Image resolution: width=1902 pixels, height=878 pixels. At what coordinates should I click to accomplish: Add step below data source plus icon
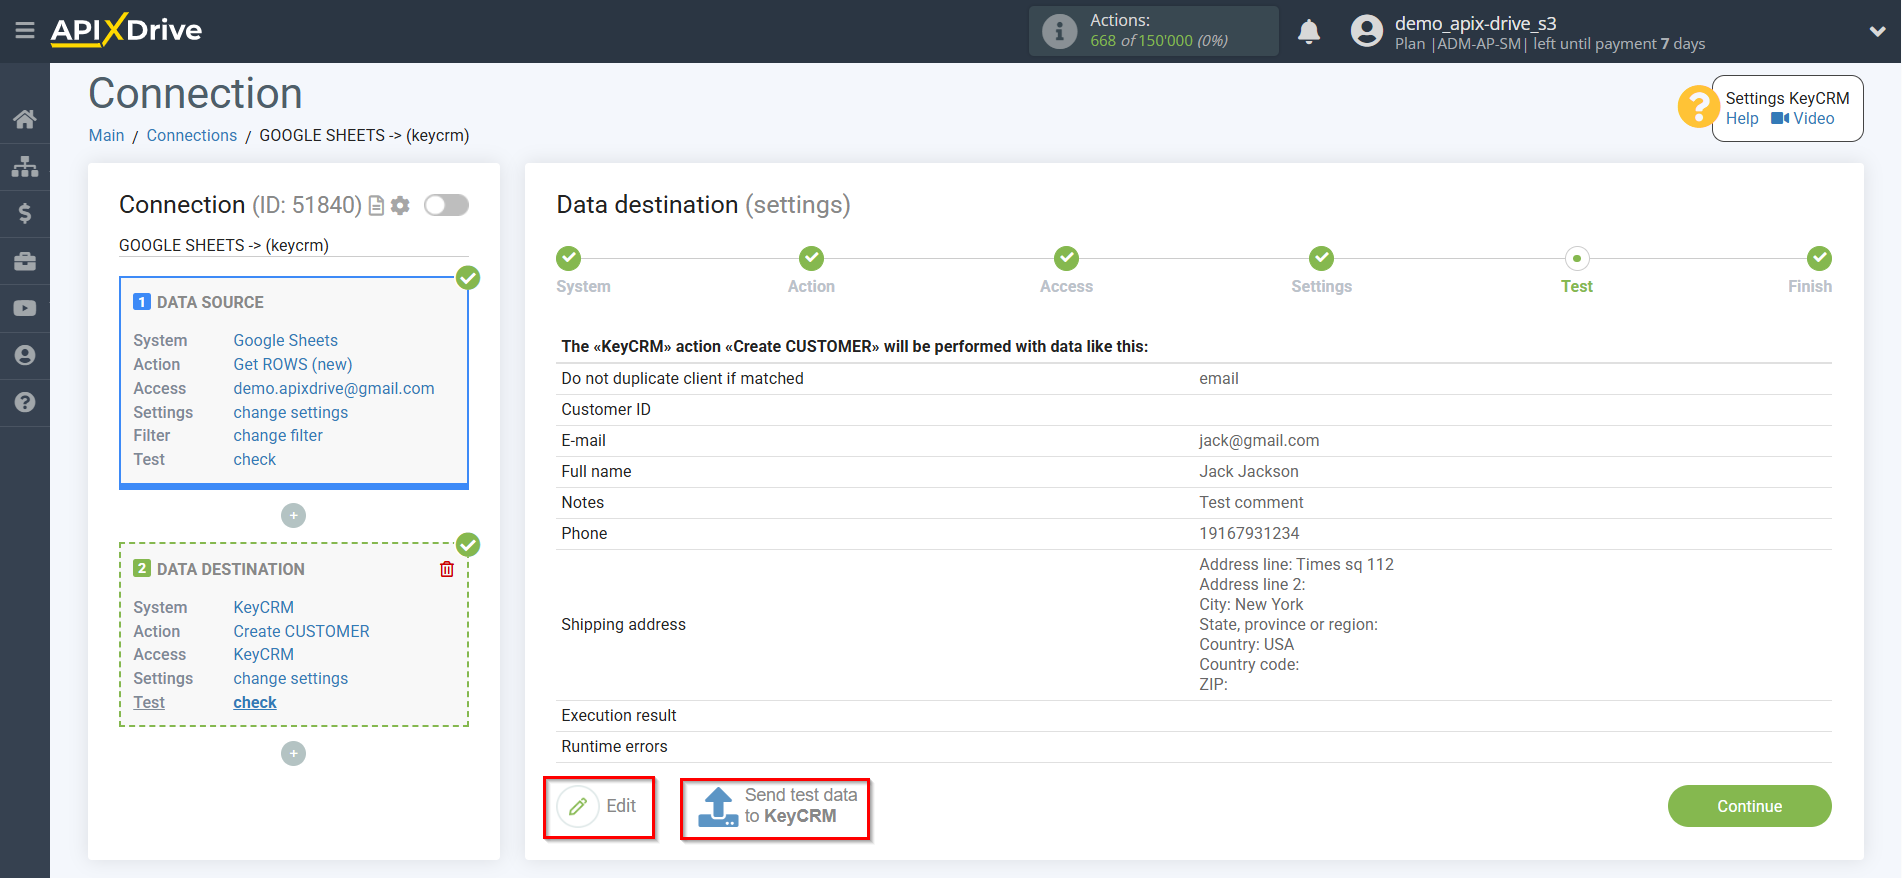(x=293, y=516)
